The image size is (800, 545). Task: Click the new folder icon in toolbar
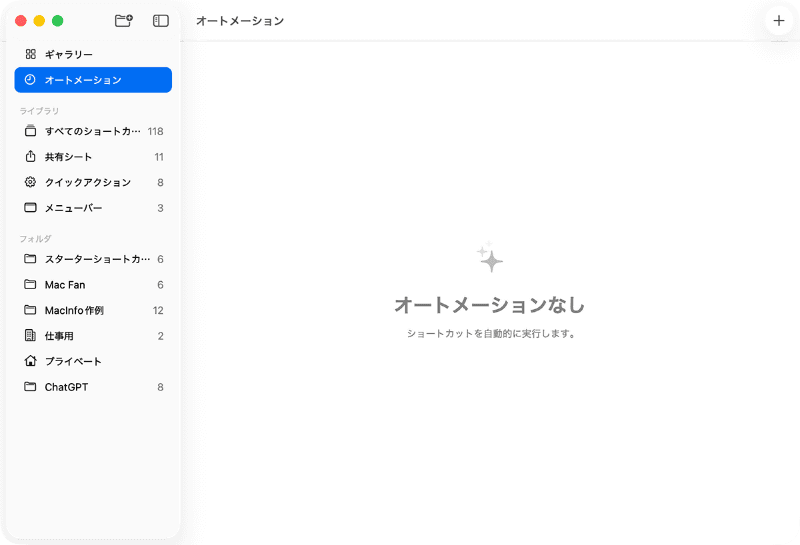(x=123, y=20)
